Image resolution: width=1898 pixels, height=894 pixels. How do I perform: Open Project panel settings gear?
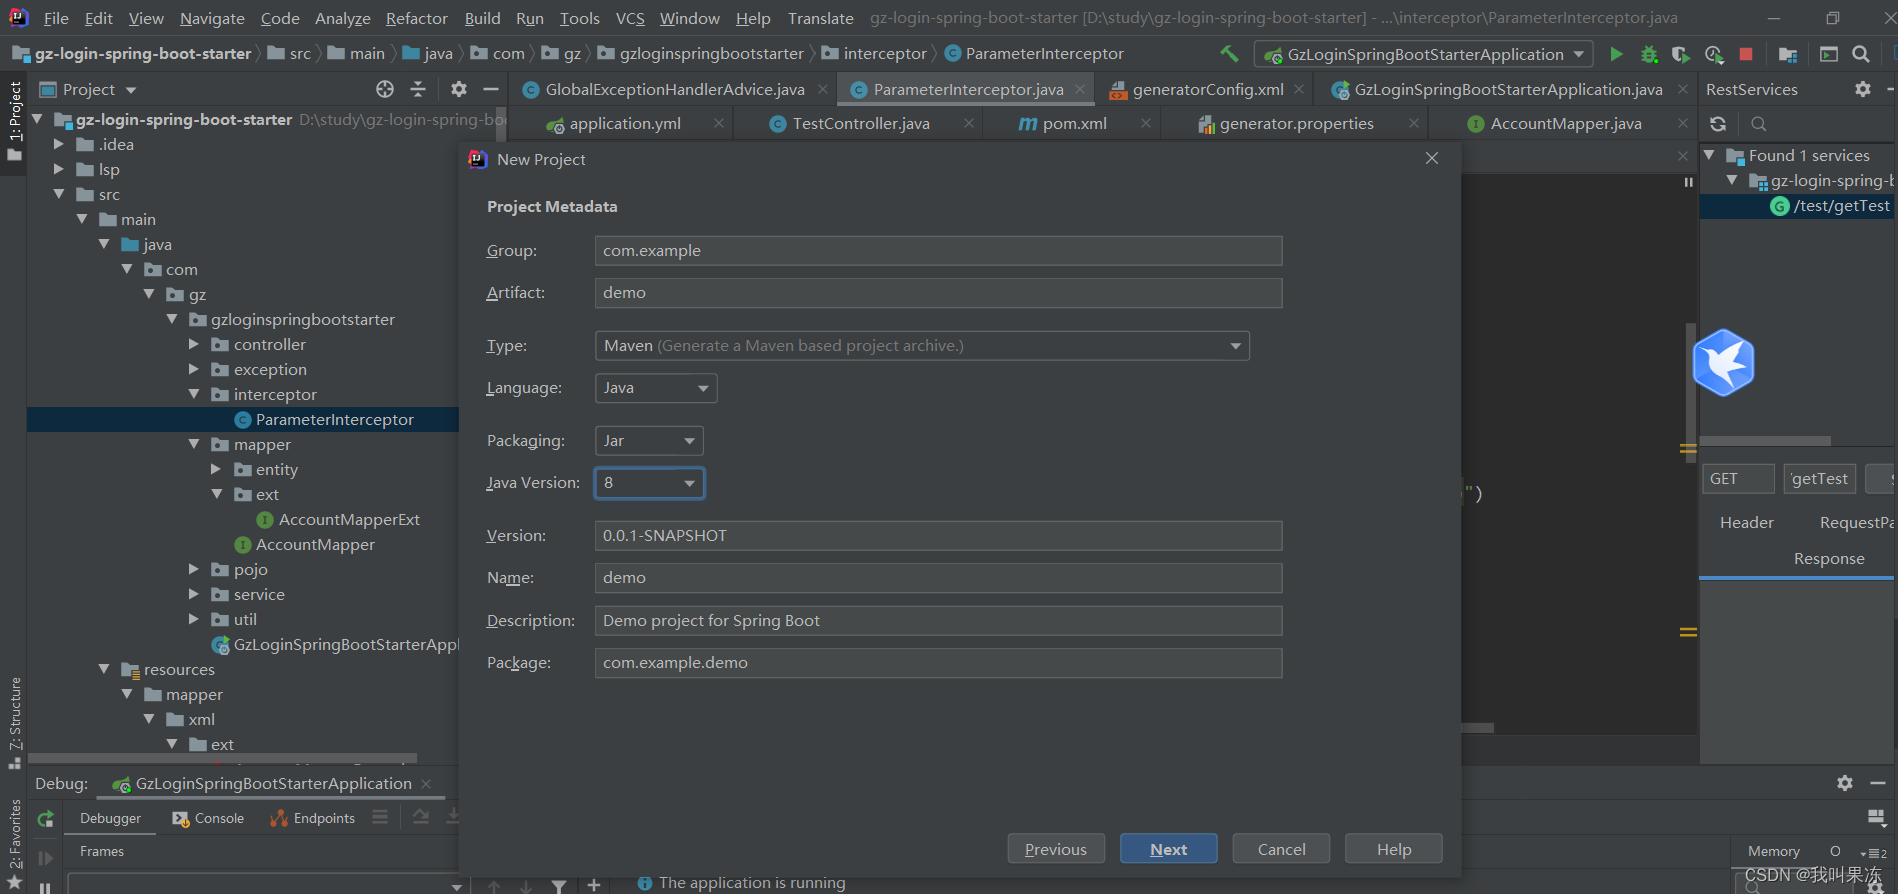(x=458, y=89)
